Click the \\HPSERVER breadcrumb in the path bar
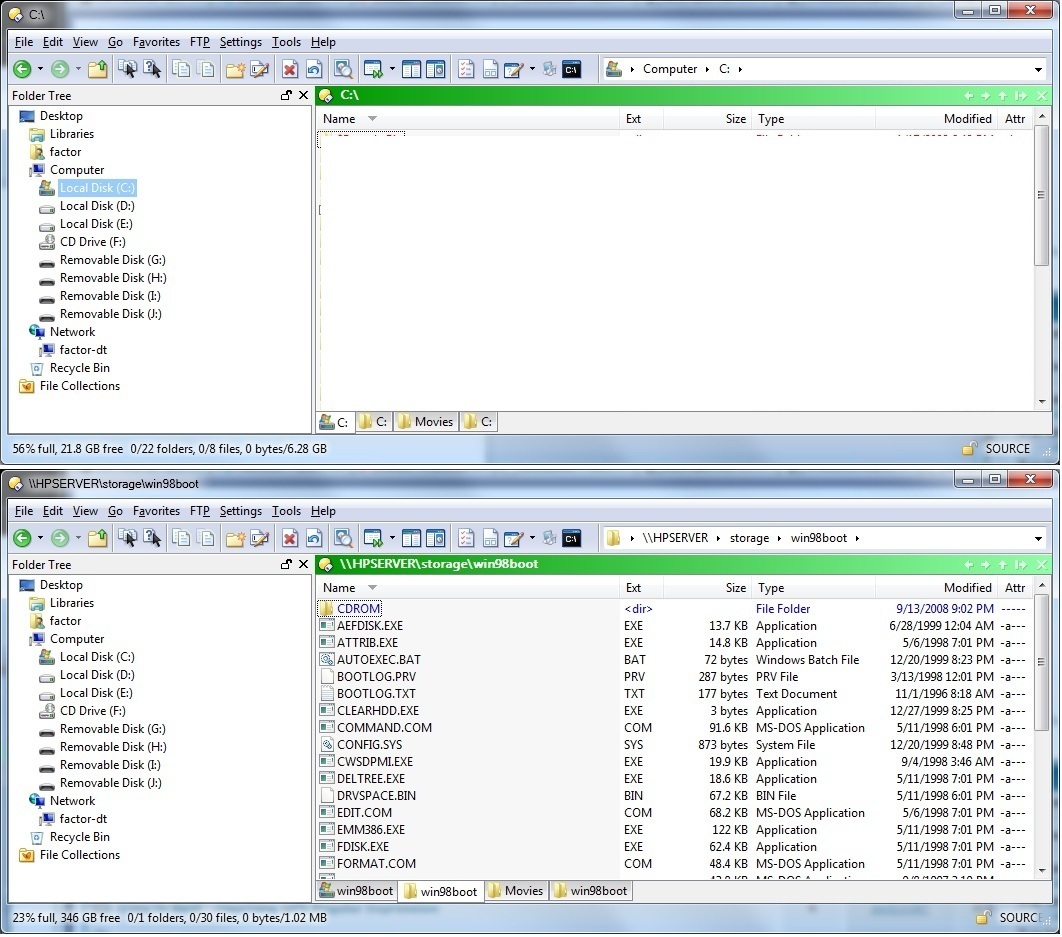The height and width of the screenshot is (937, 1062). point(674,539)
